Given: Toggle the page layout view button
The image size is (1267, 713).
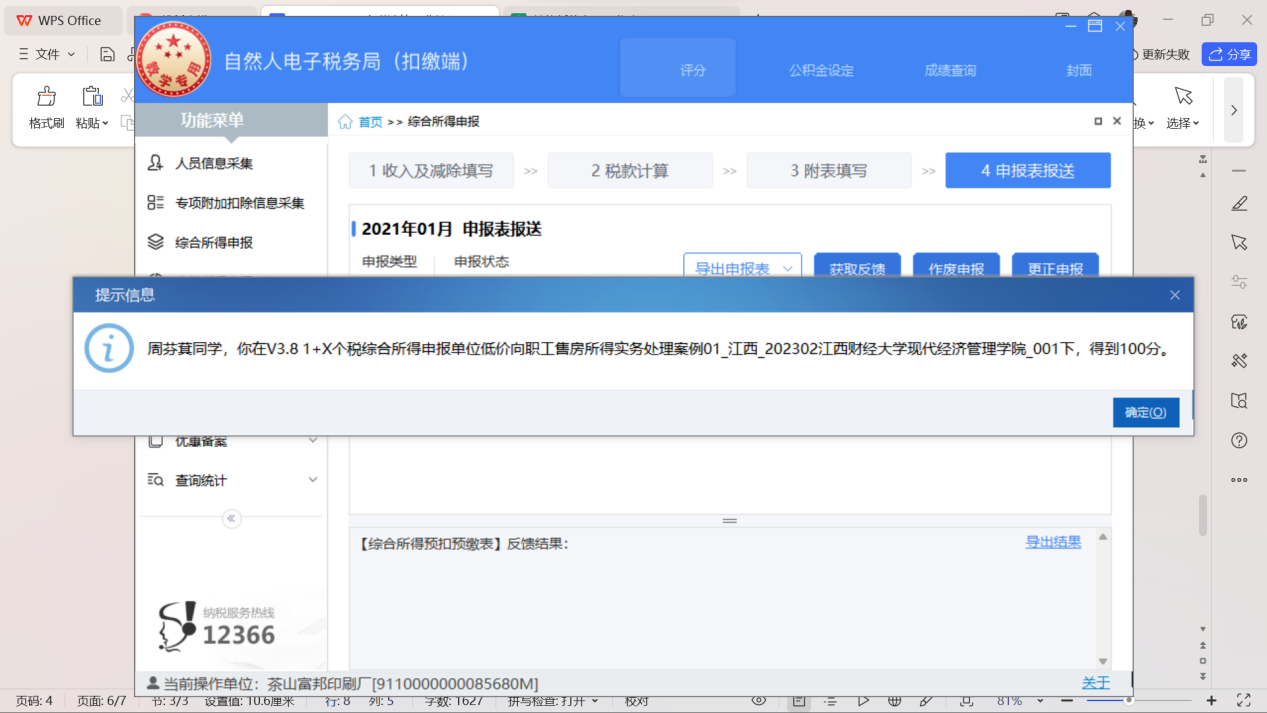Looking at the screenshot, I should click(798, 701).
